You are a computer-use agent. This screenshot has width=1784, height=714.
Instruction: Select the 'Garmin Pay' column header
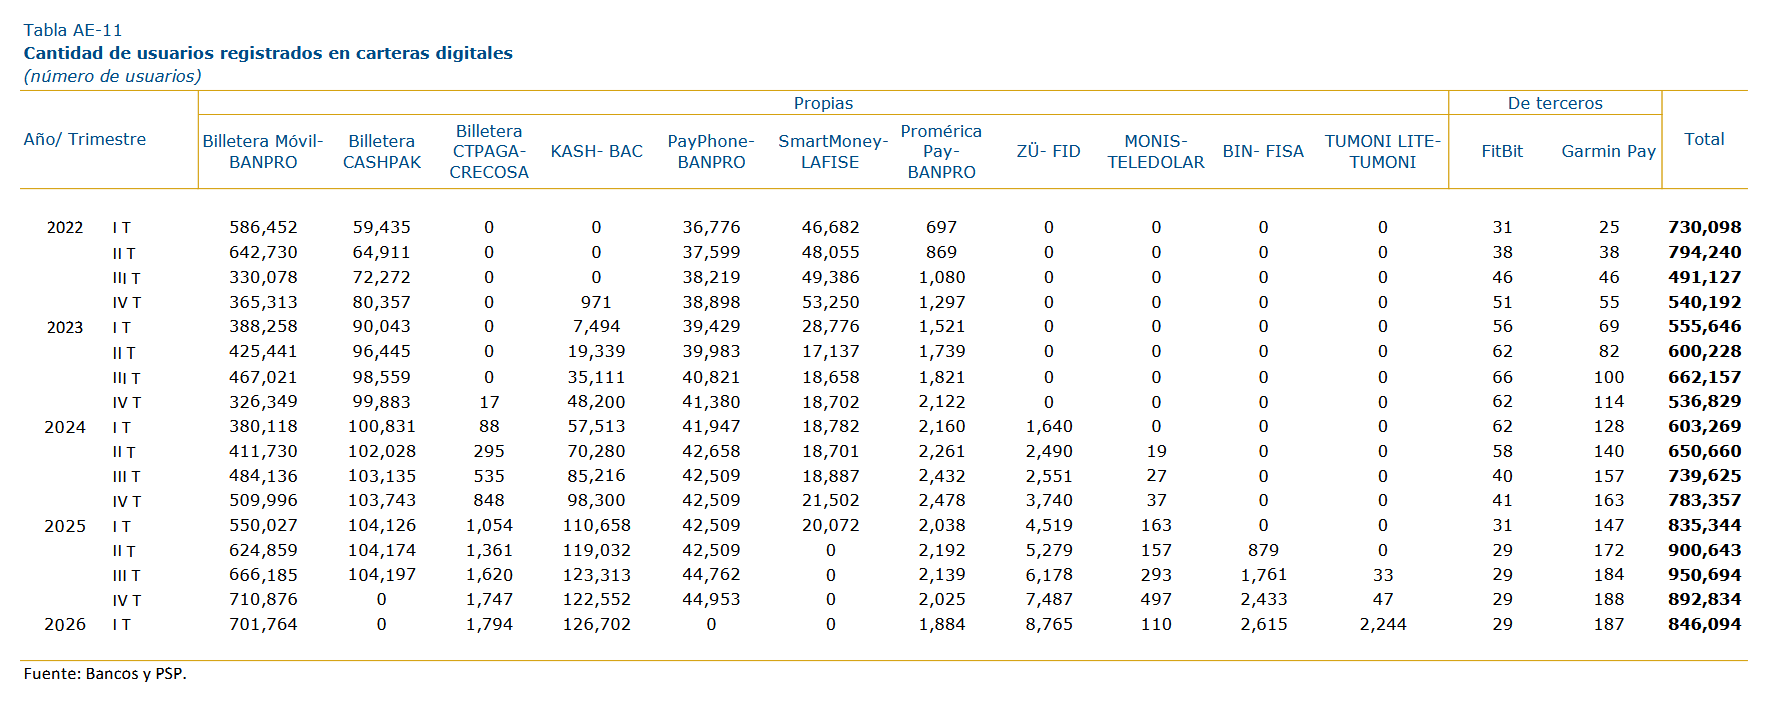(x=1609, y=151)
